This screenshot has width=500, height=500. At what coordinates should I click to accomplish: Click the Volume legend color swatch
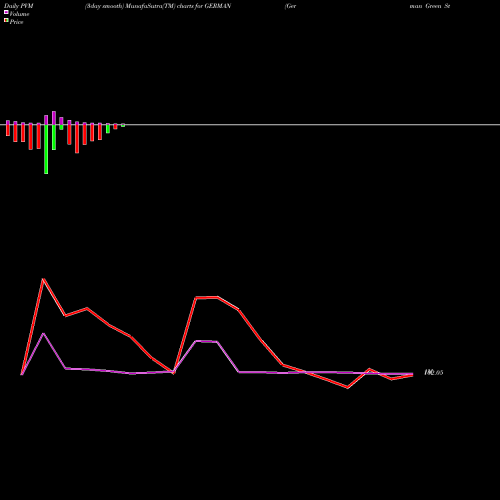tap(6, 12)
